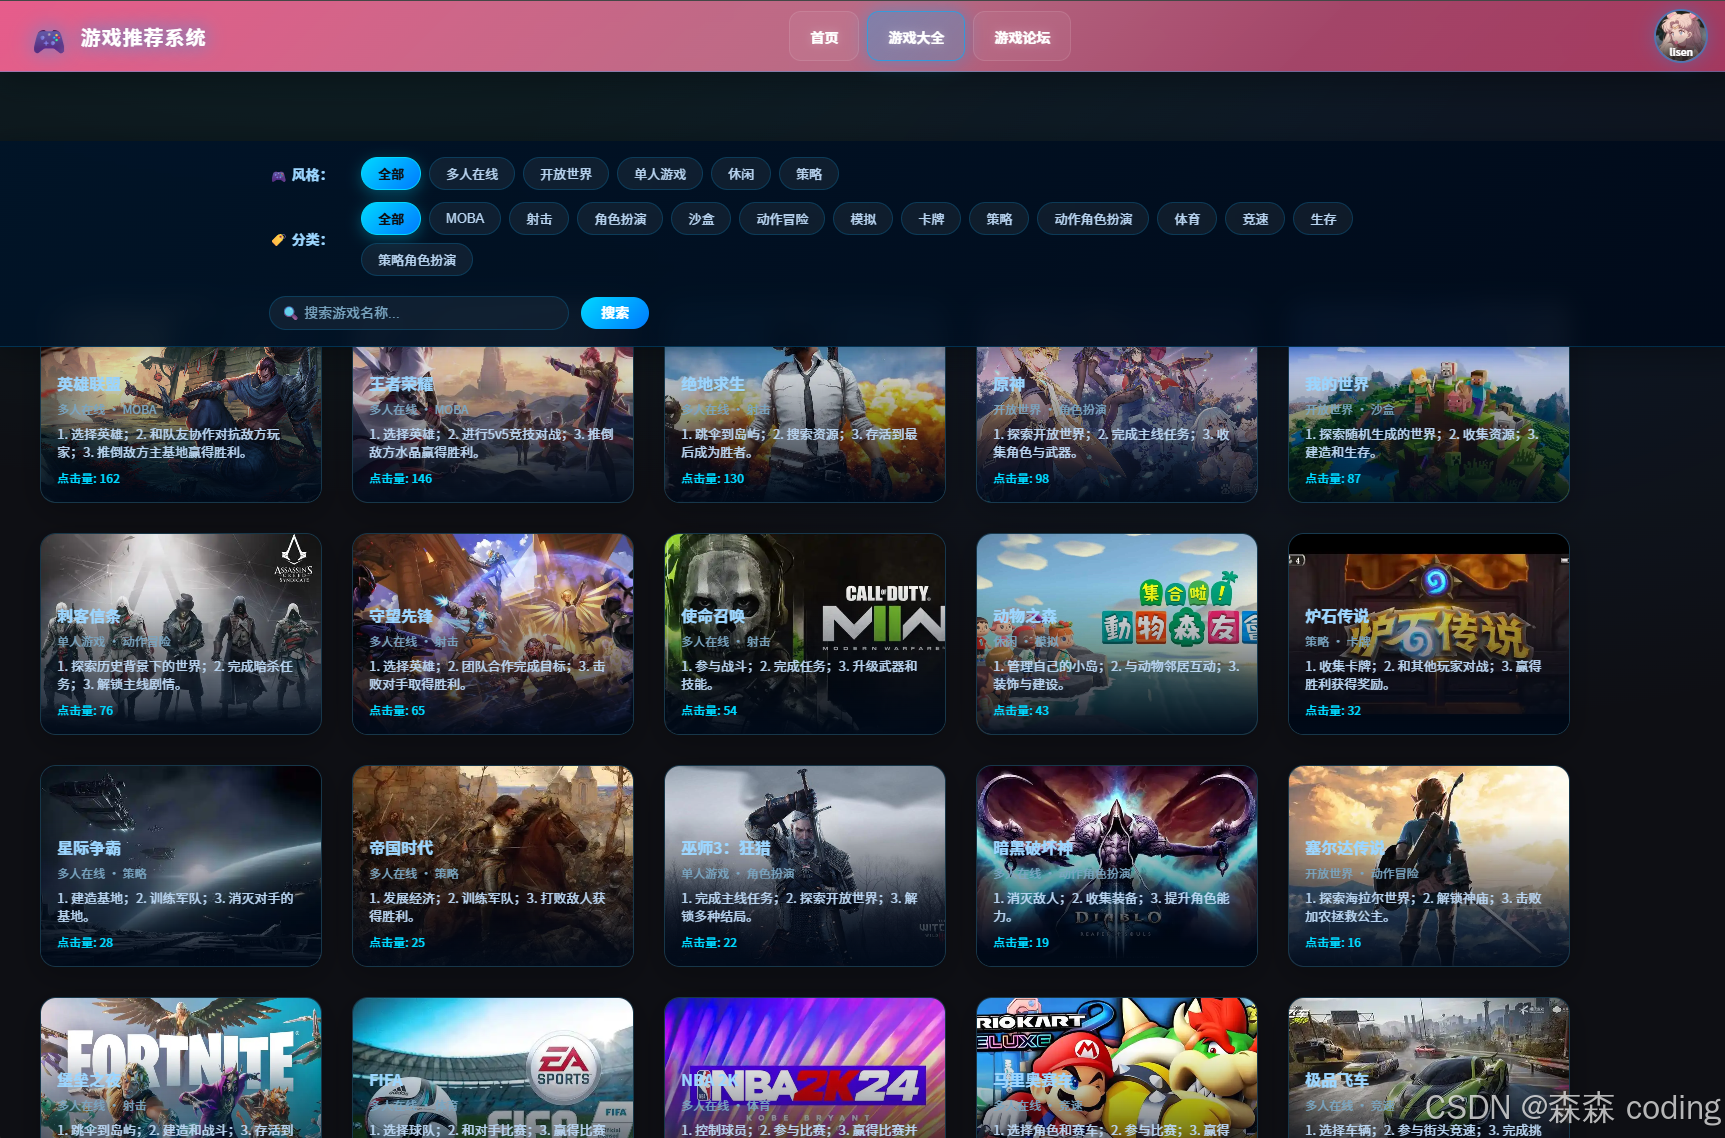Open the 星际争霸 game card
Screen dimensions: 1725x1138
181,866
